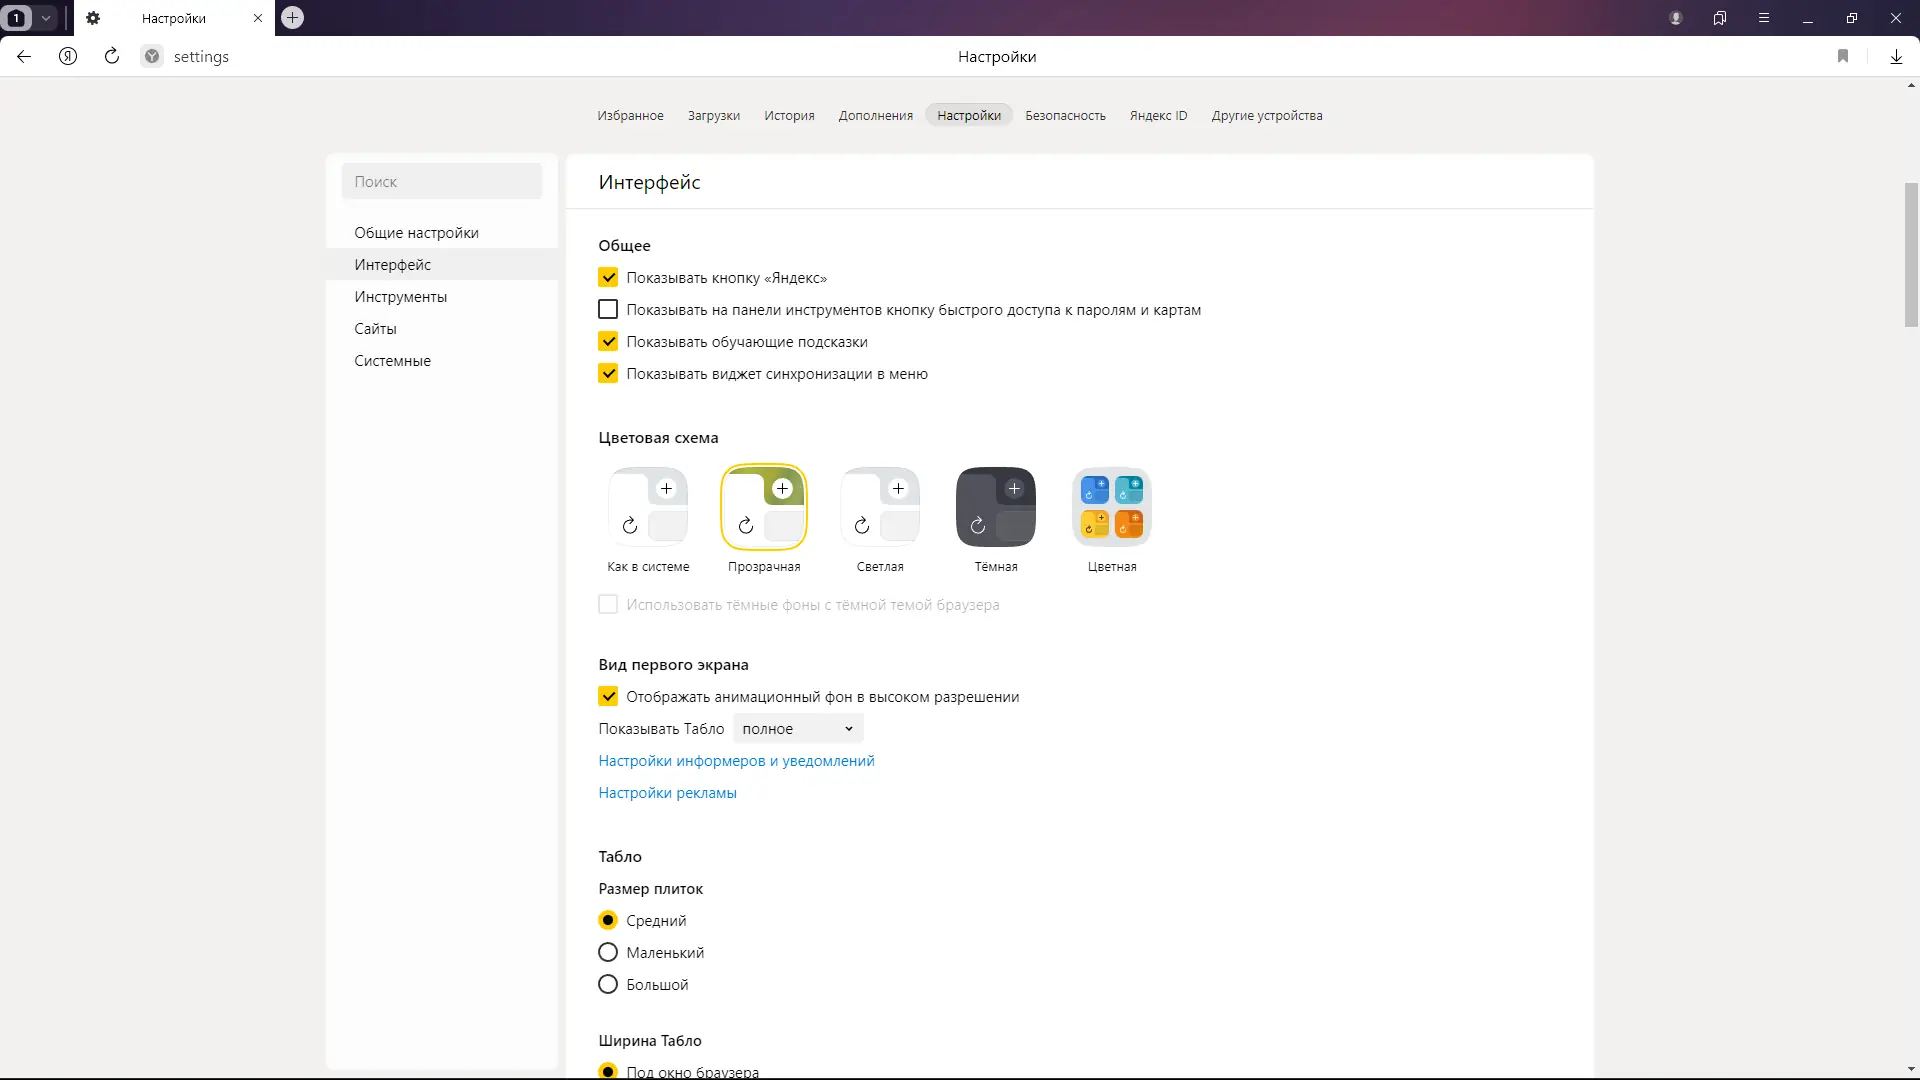
Task: Open the 'Показывать Табло' dropdown
Action: pyautogui.click(x=797, y=729)
